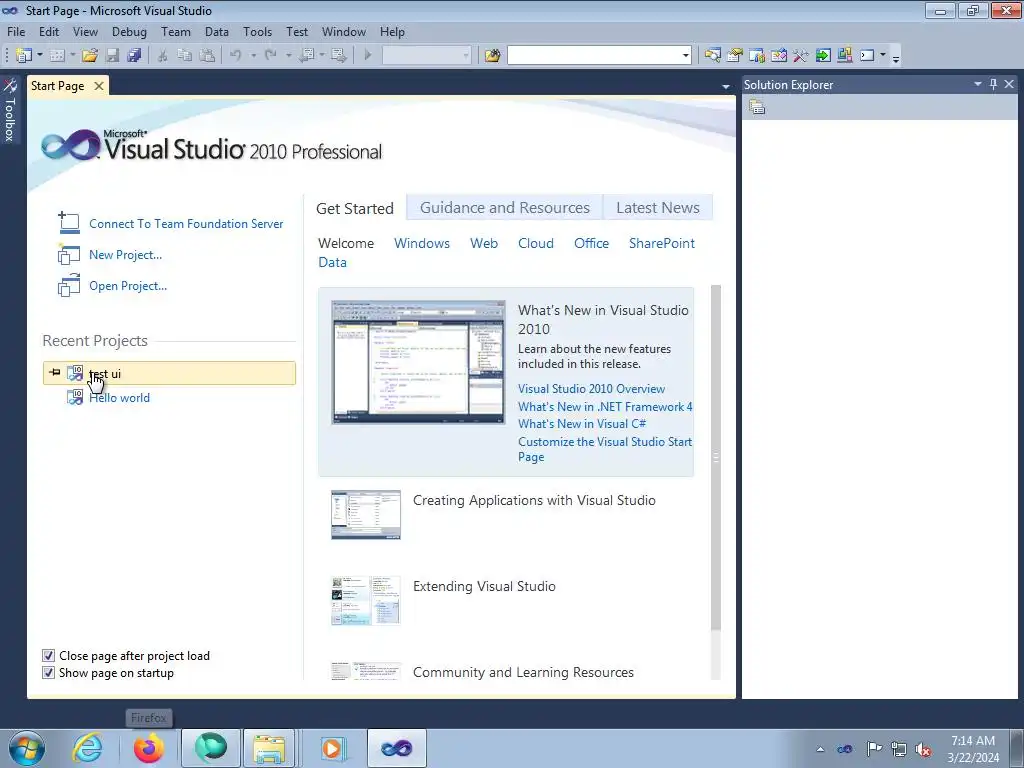Open Windows Media Player from the taskbar
This screenshot has width=1024, height=768.
332,748
